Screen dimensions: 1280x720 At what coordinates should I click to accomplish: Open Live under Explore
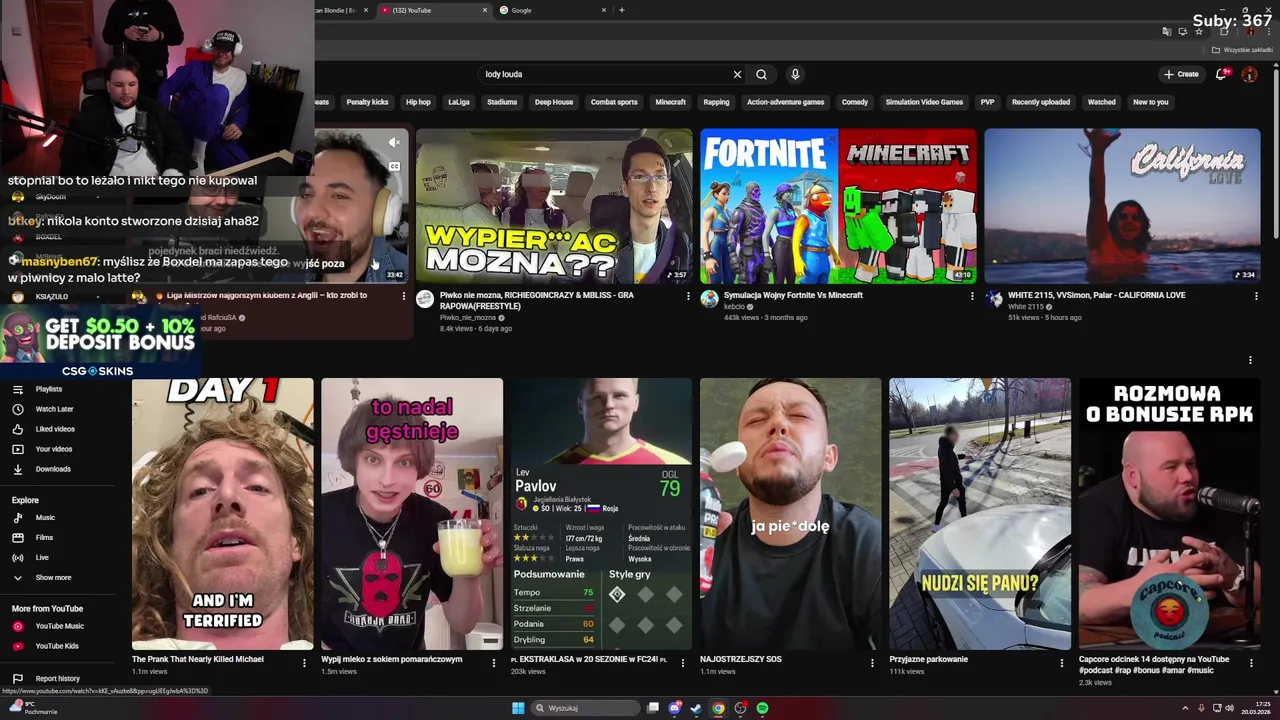(42, 558)
